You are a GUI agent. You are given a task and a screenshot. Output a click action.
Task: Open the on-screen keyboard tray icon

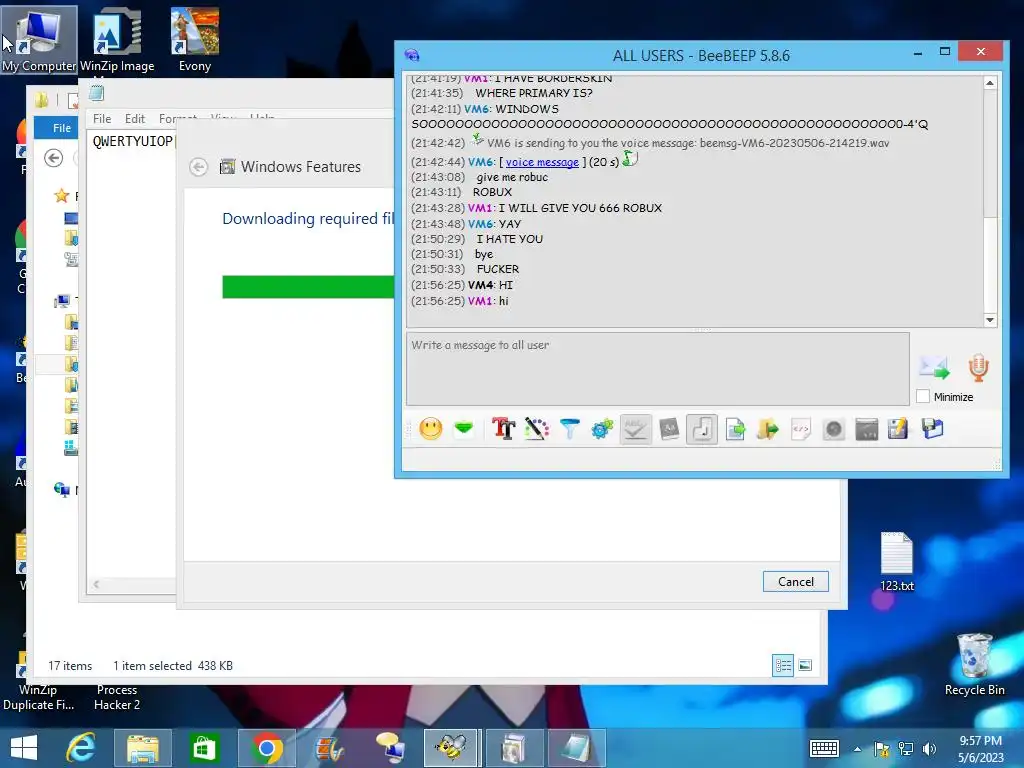click(824, 748)
